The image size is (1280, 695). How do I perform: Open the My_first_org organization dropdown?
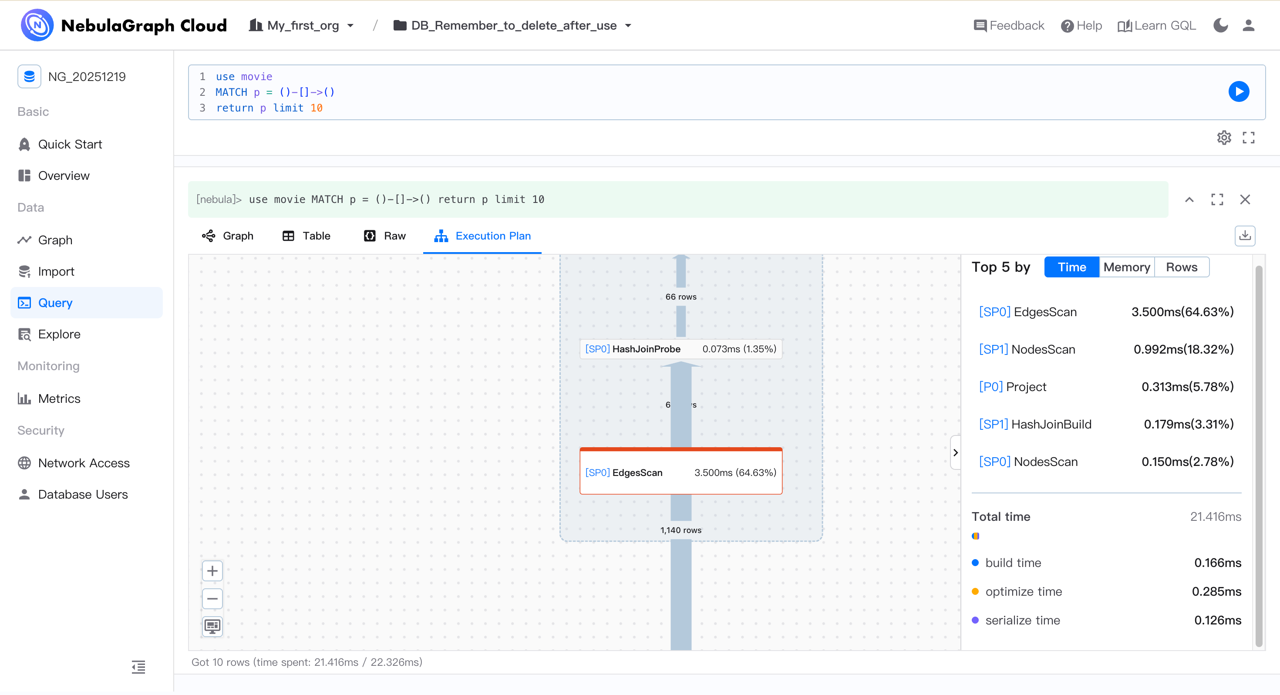point(301,26)
